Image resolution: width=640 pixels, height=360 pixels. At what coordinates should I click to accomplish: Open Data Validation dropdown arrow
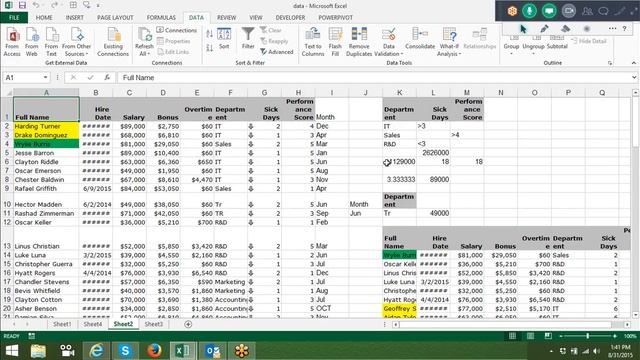[402, 54]
